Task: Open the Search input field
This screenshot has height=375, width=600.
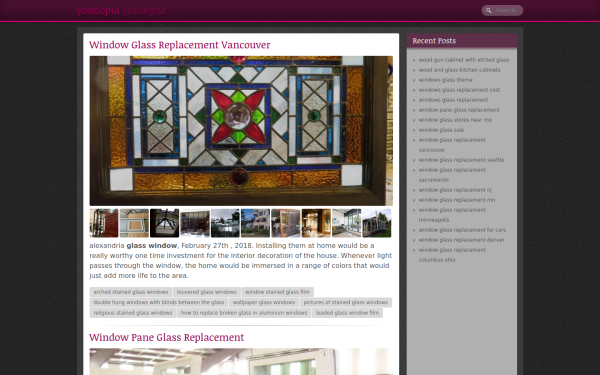Action: click(x=502, y=10)
